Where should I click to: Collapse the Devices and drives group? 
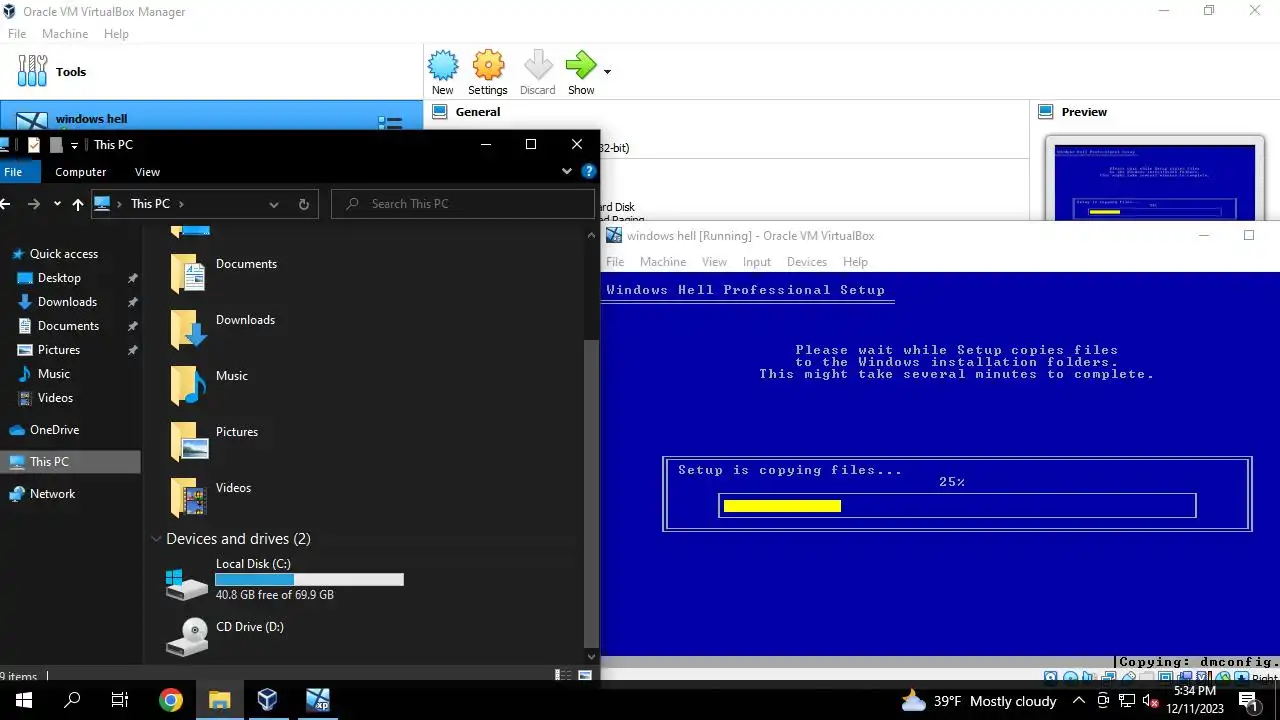tap(156, 539)
